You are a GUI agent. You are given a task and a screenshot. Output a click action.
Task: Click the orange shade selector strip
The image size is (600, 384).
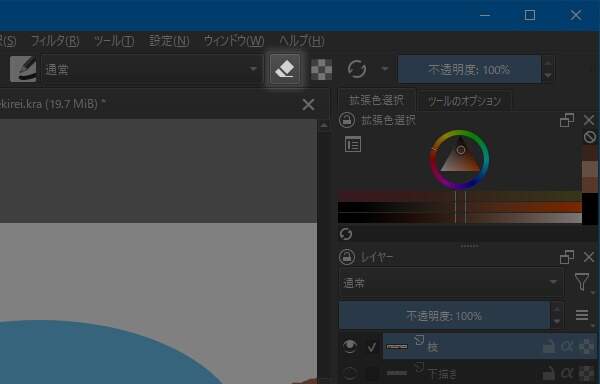[460, 207]
